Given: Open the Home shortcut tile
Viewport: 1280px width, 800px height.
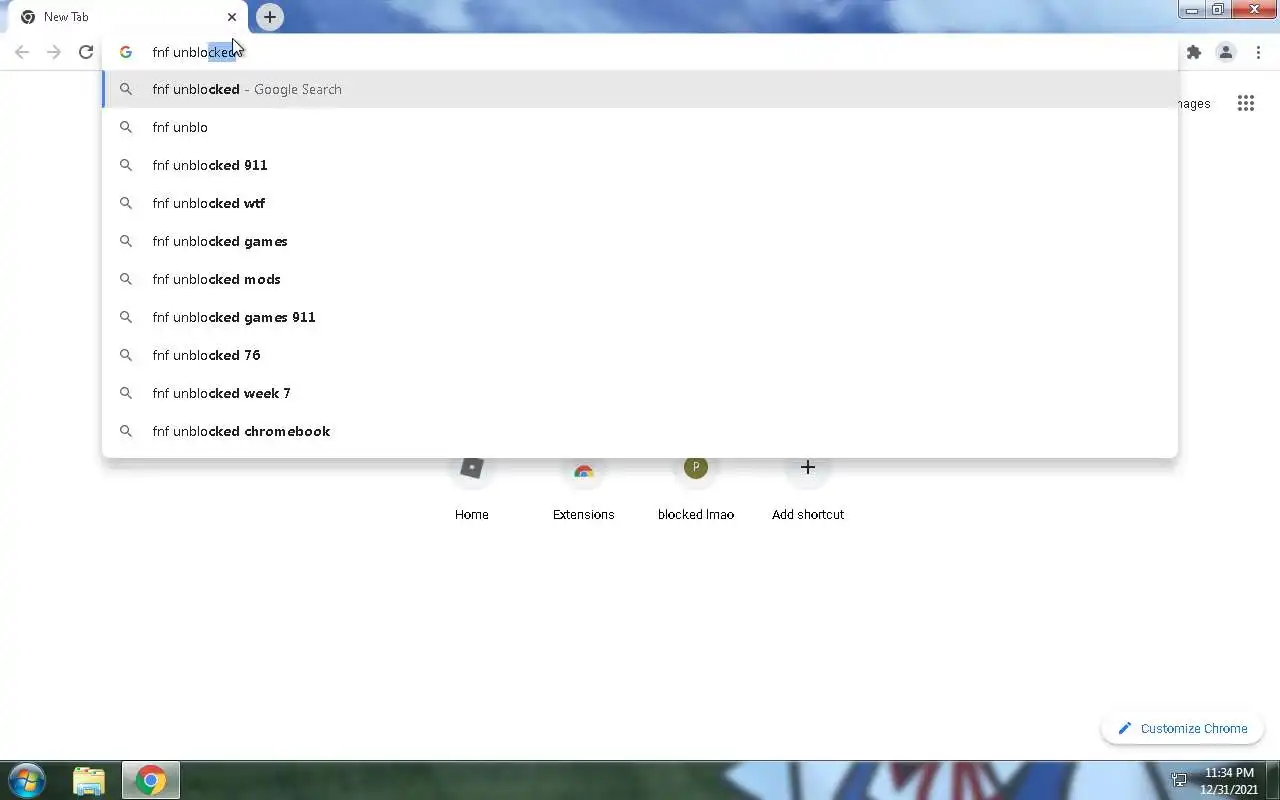Looking at the screenshot, I should (472, 490).
